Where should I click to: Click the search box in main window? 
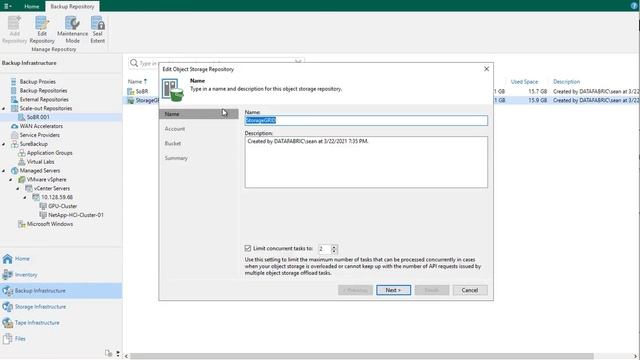216,63
